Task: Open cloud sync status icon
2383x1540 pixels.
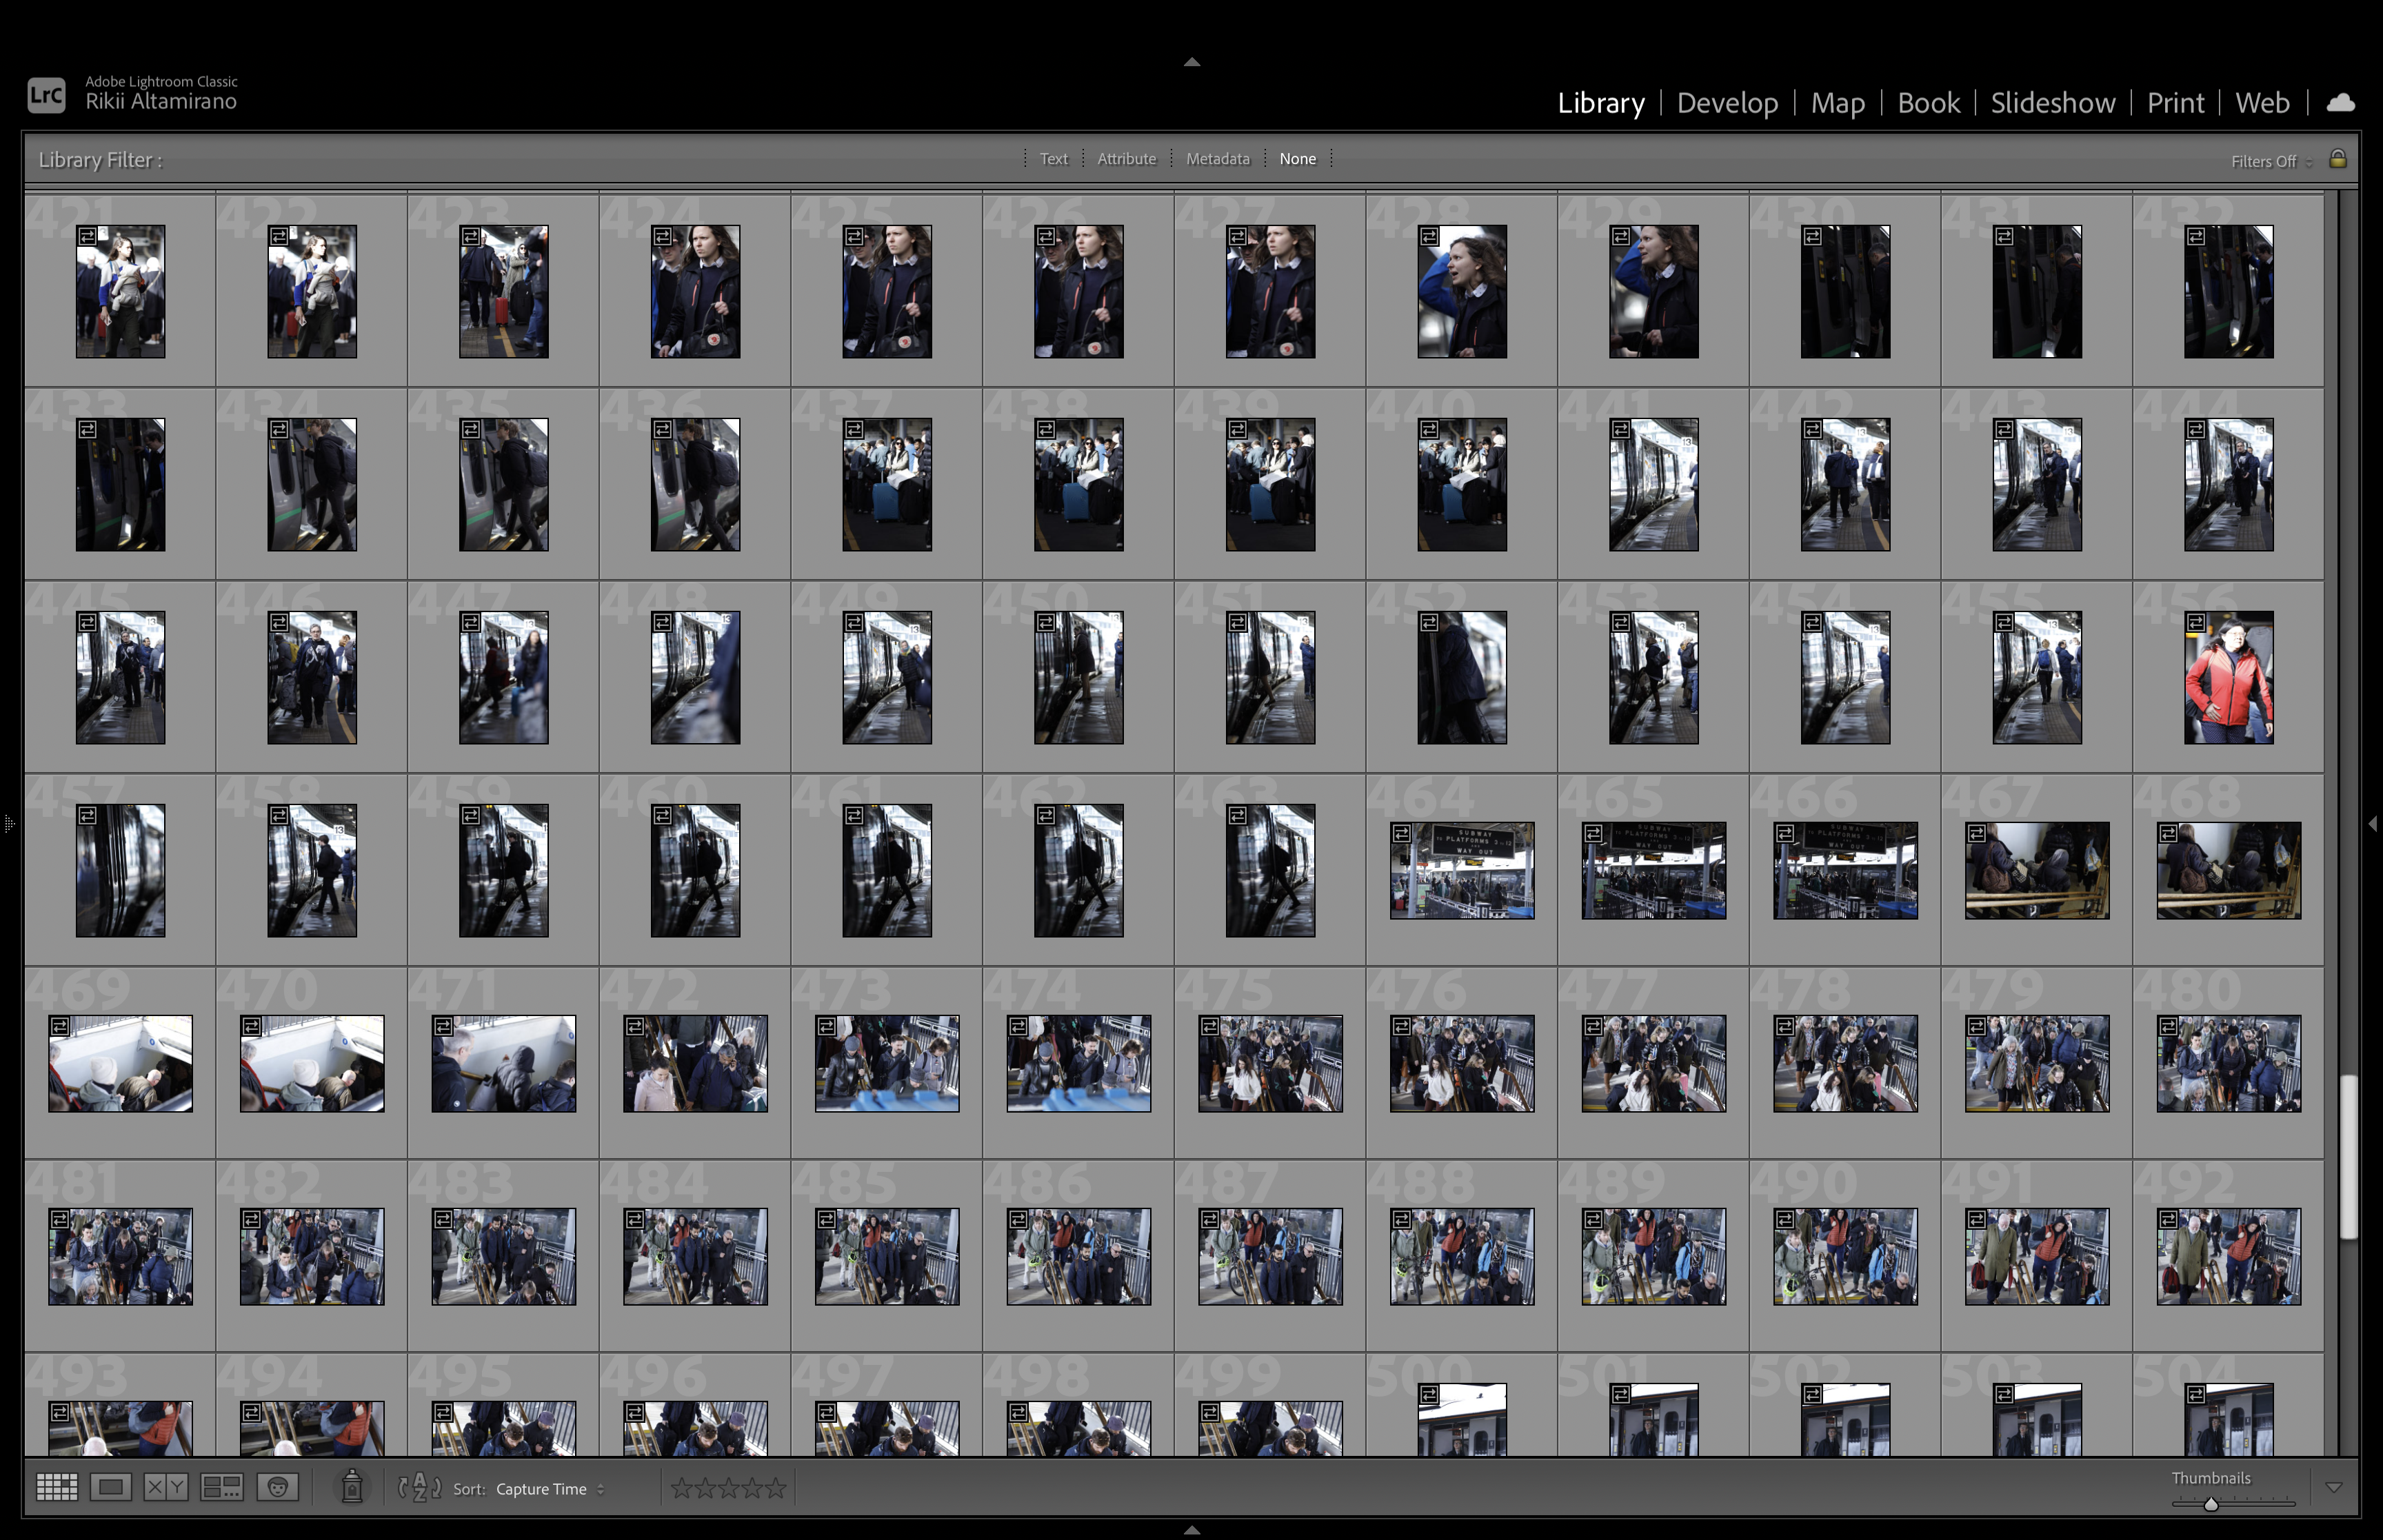Action: [x=2341, y=103]
